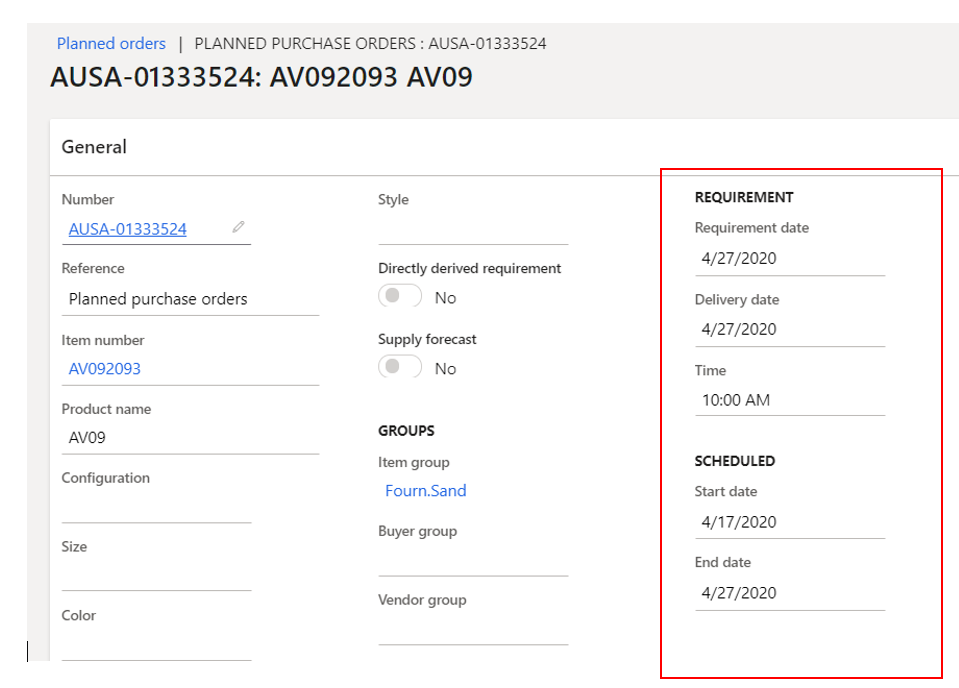Click the scheduled End date field
This screenshot has width=959, height=688.
[789, 593]
